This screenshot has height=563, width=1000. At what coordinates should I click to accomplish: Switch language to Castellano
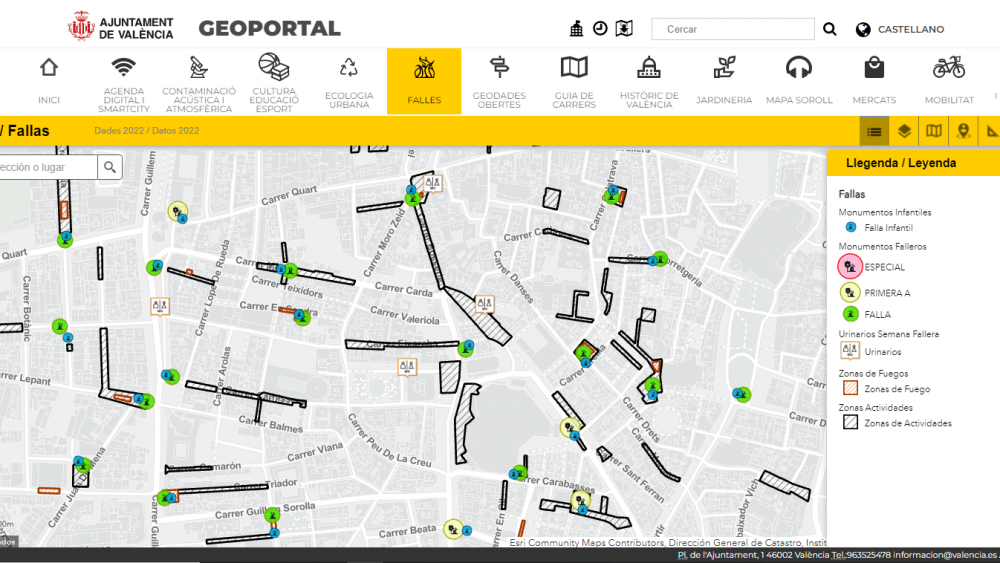point(900,30)
